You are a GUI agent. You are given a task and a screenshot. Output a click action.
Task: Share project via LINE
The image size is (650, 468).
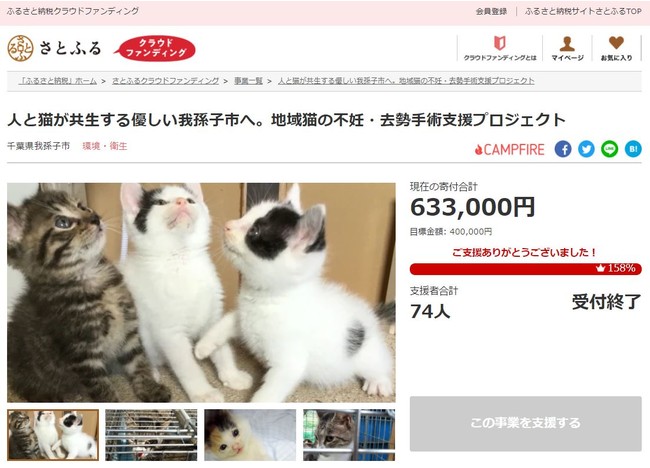pyautogui.click(x=609, y=149)
